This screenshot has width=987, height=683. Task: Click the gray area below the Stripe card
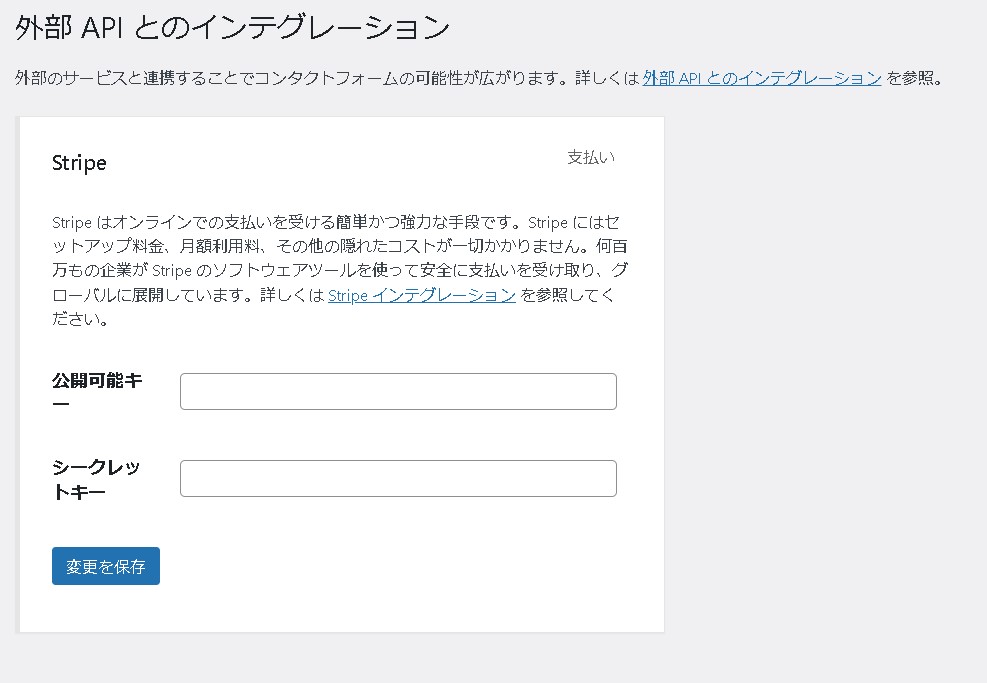click(340, 658)
